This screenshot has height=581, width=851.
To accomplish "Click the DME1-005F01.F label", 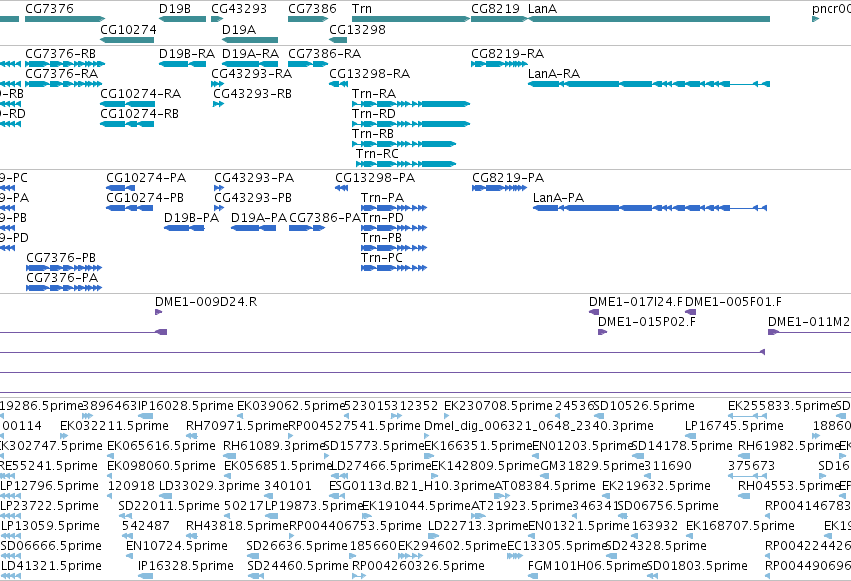I will point(734,302).
